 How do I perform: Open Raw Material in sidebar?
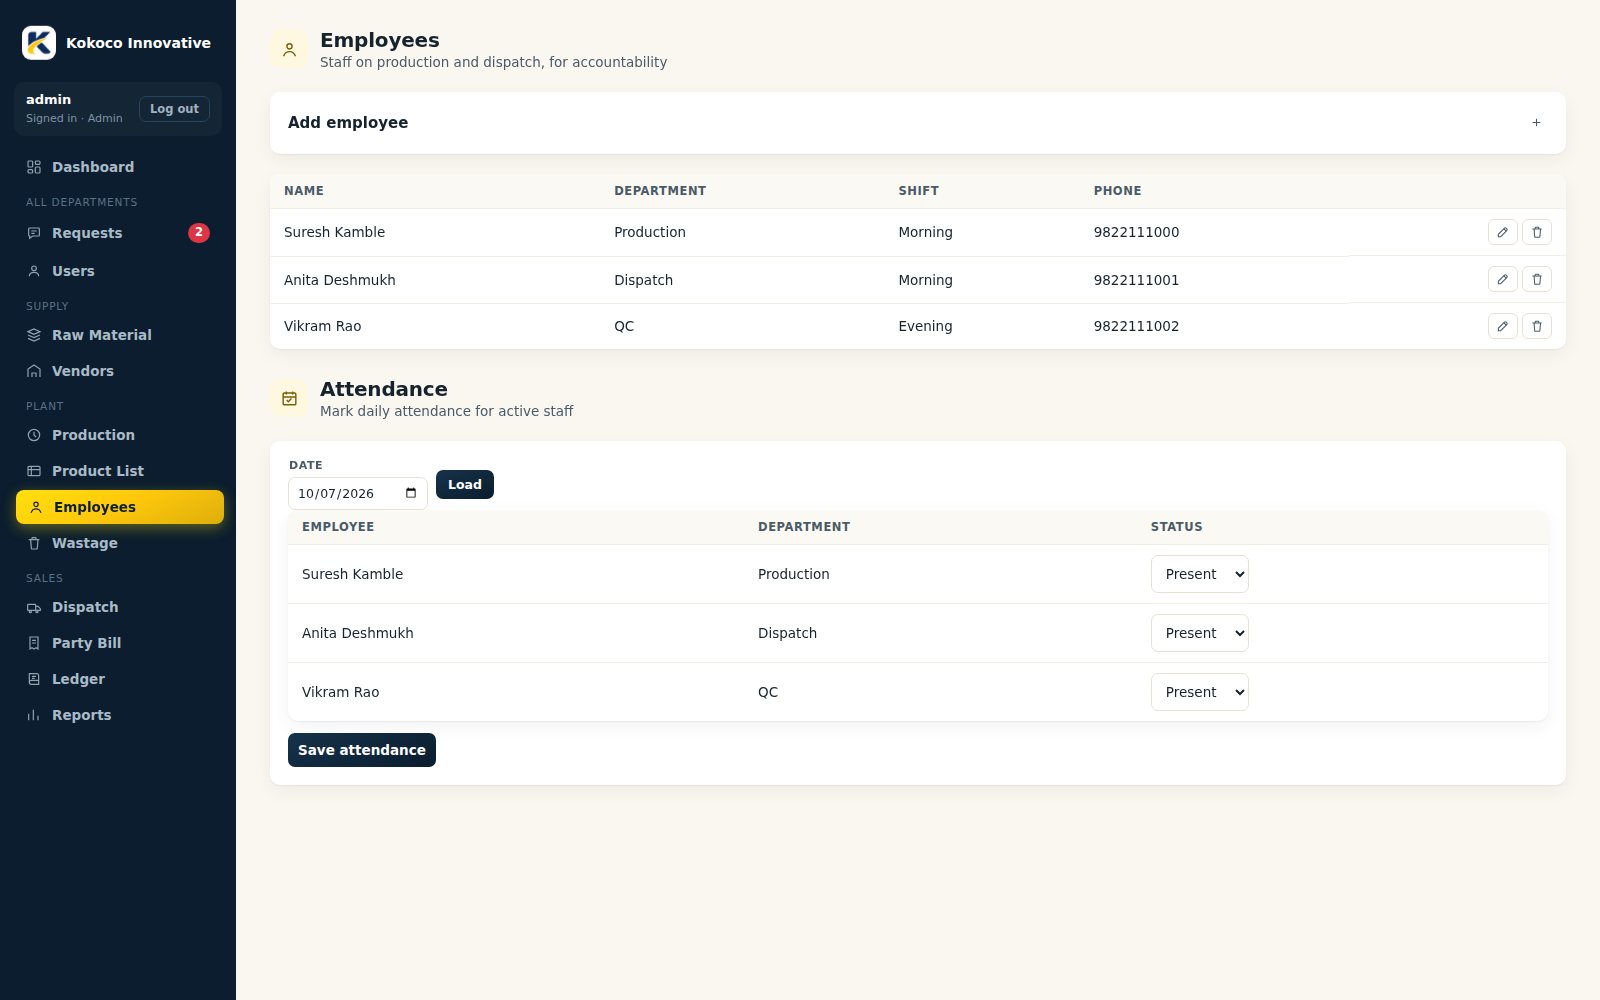(119, 335)
